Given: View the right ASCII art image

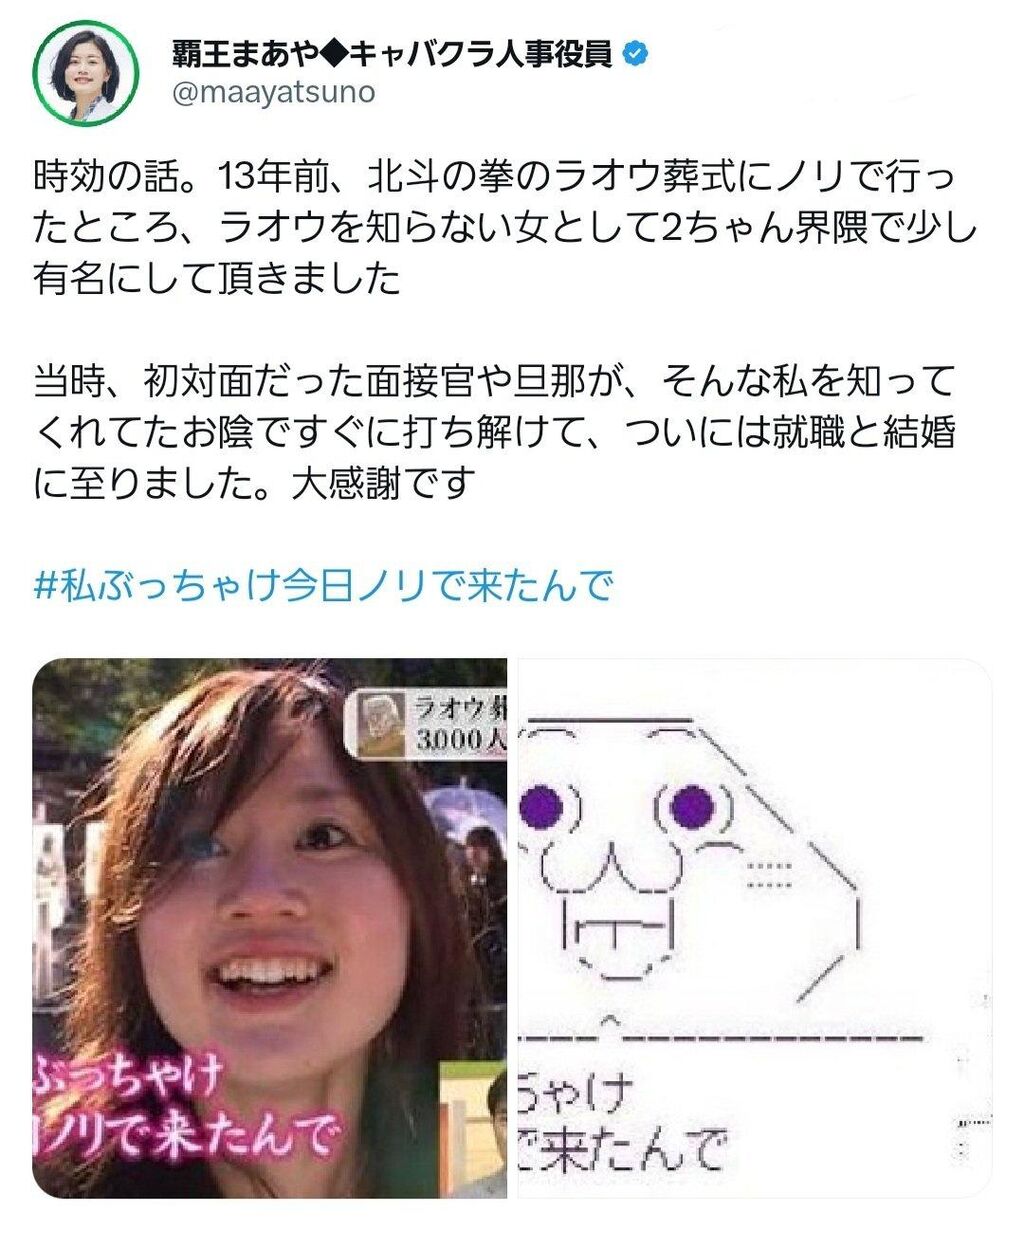Looking at the screenshot, I should [753, 927].
